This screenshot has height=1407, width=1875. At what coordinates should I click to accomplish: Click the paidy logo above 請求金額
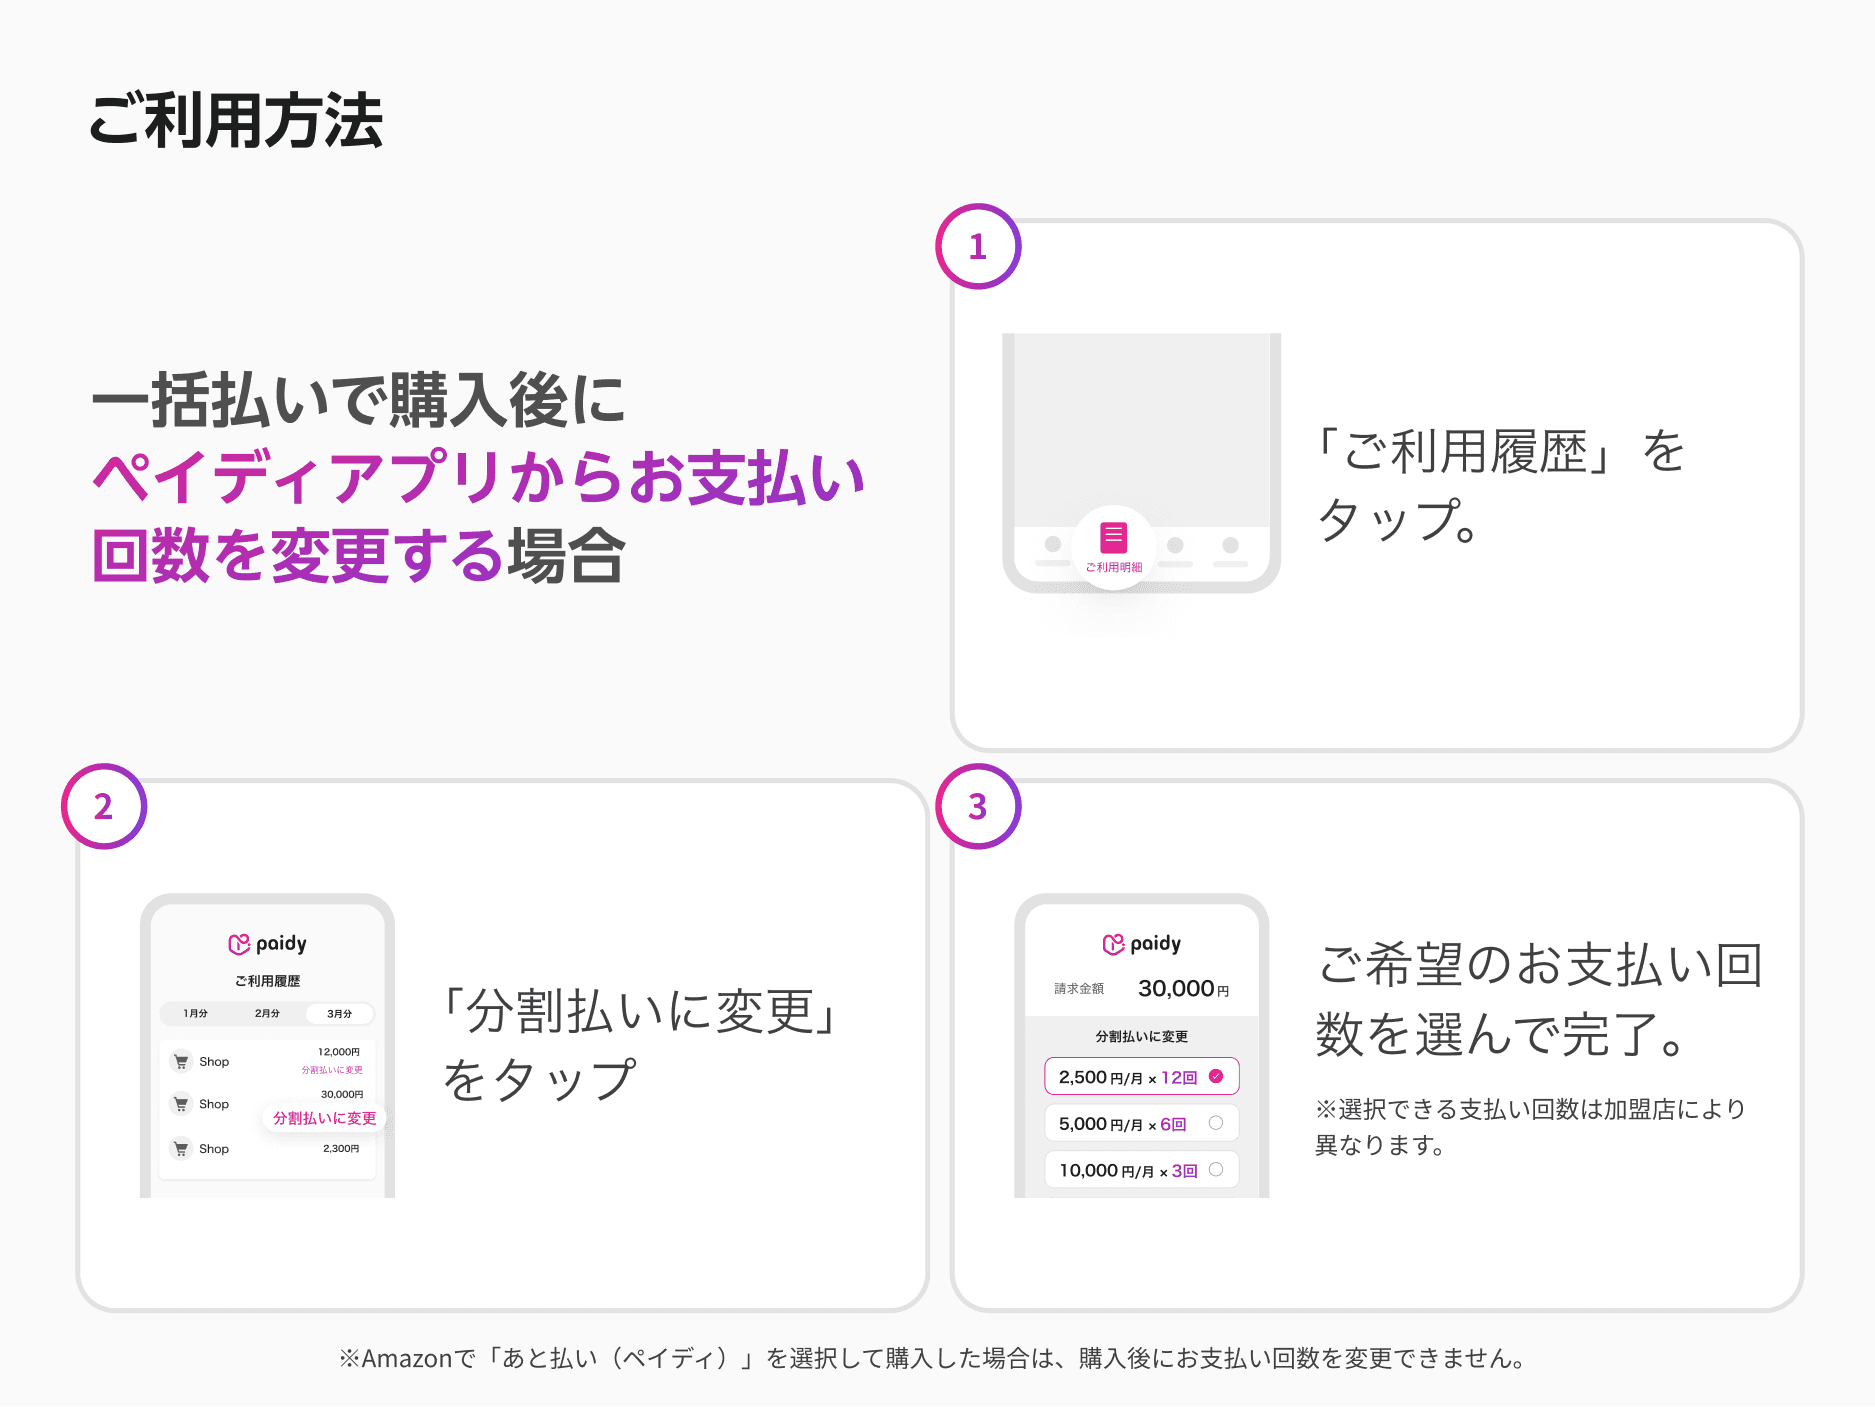tap(1141, 944)
